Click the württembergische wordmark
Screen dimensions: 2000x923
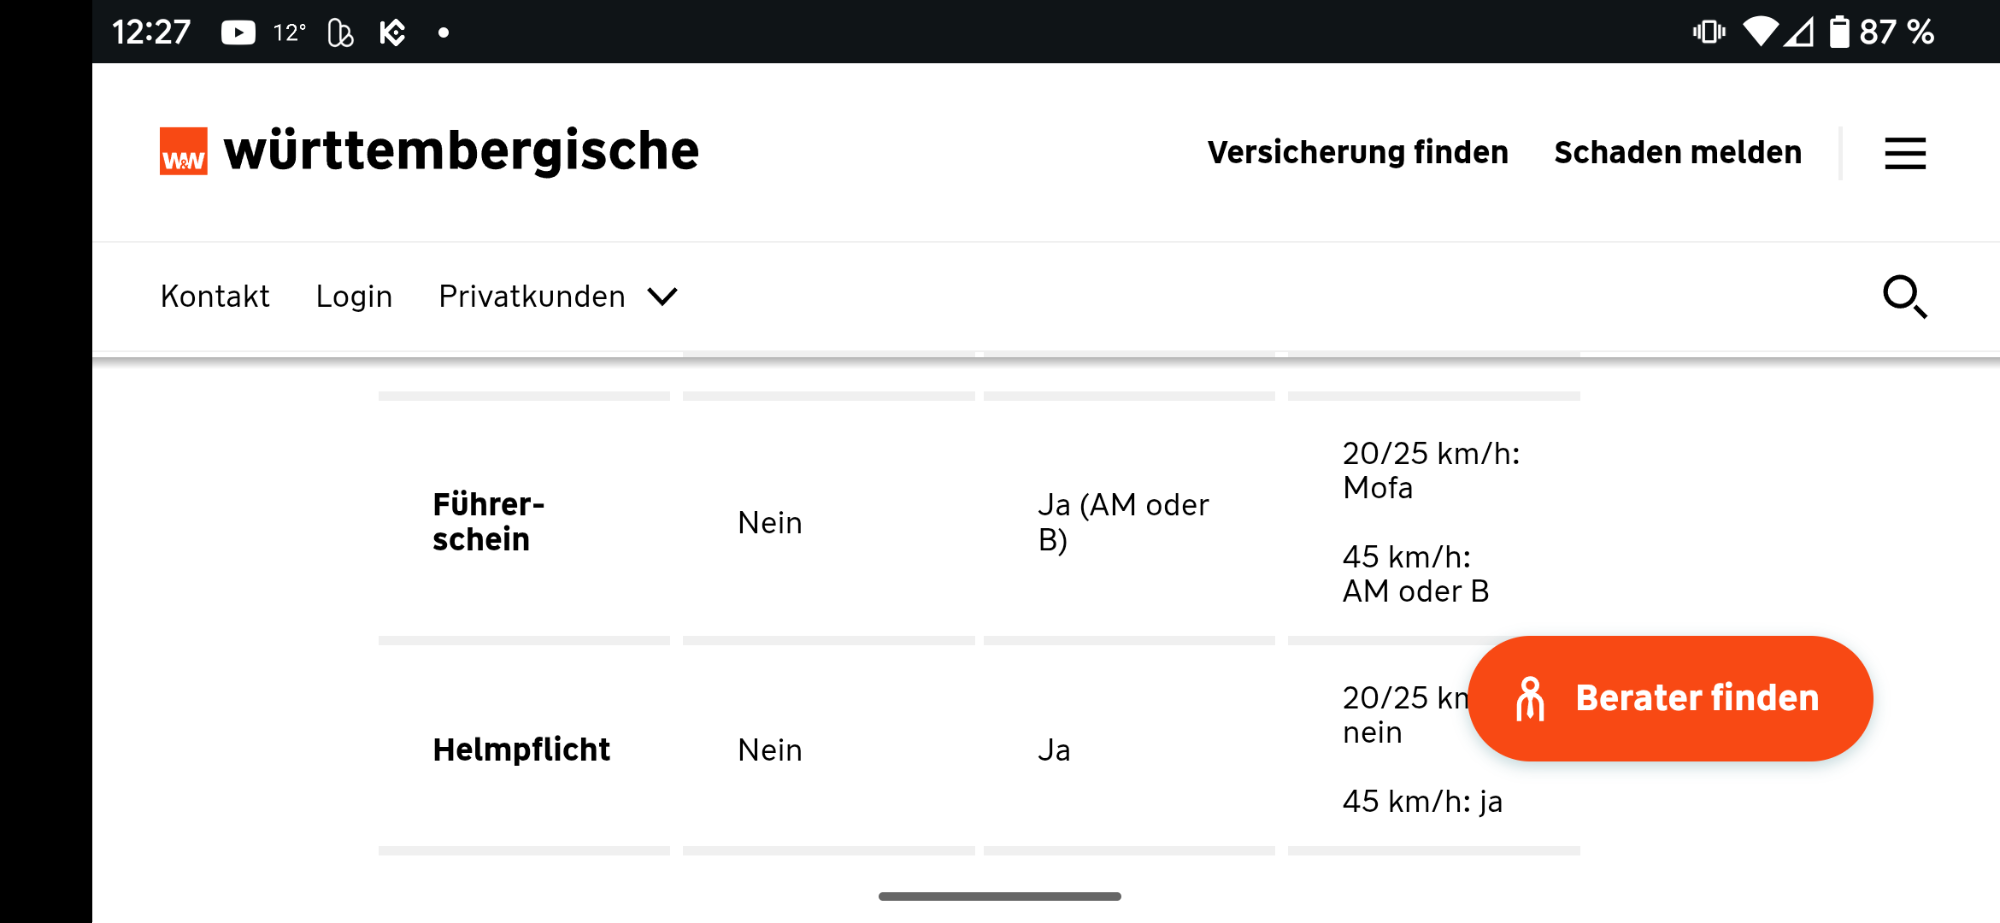[x=461, y=151]
